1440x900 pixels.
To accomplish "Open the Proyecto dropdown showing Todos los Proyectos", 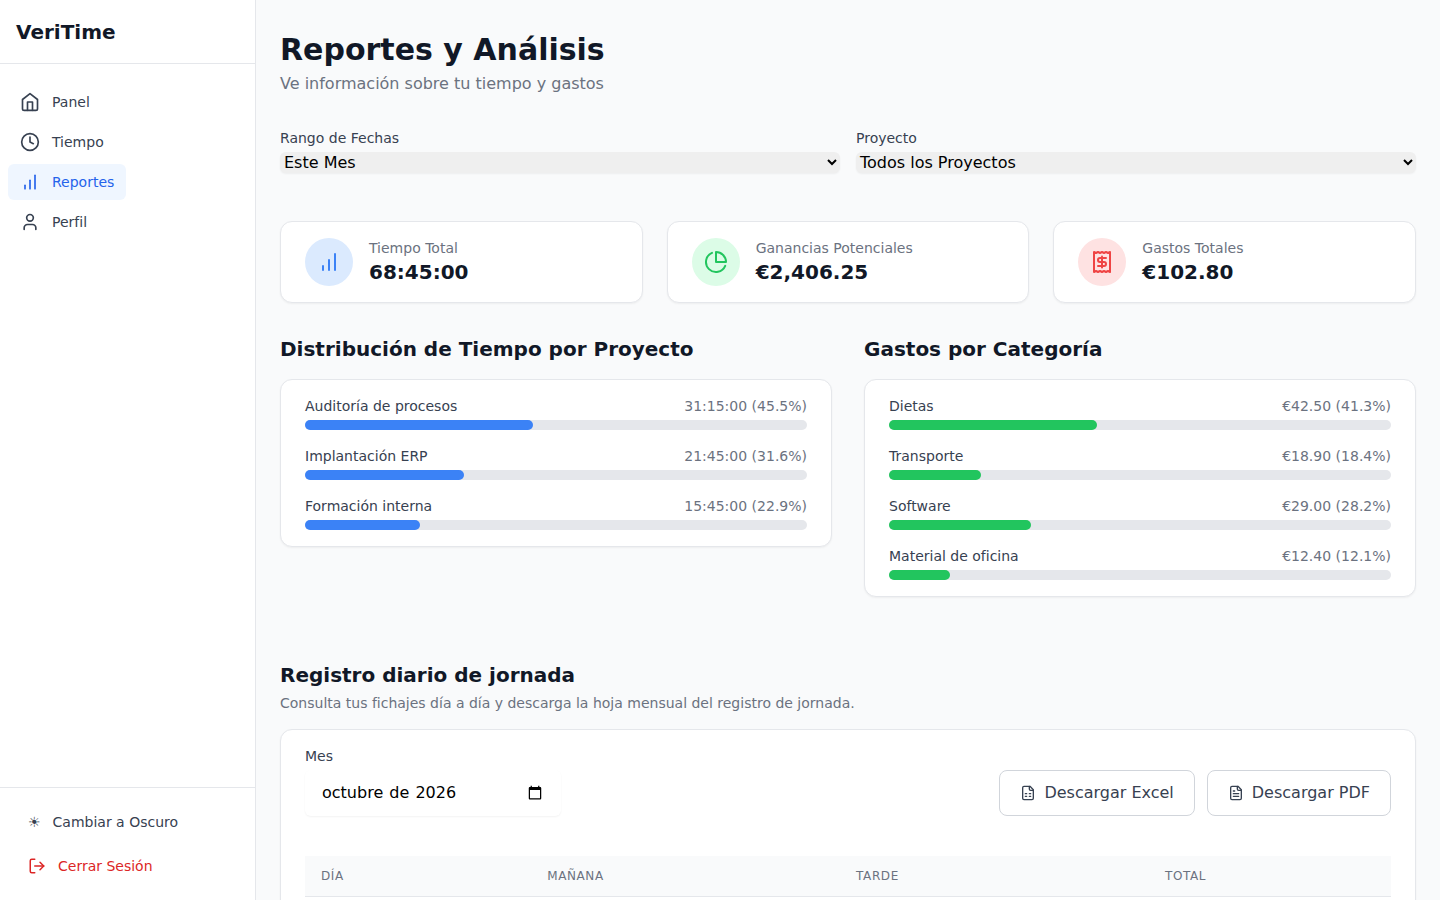I will tap(1136, 163).
